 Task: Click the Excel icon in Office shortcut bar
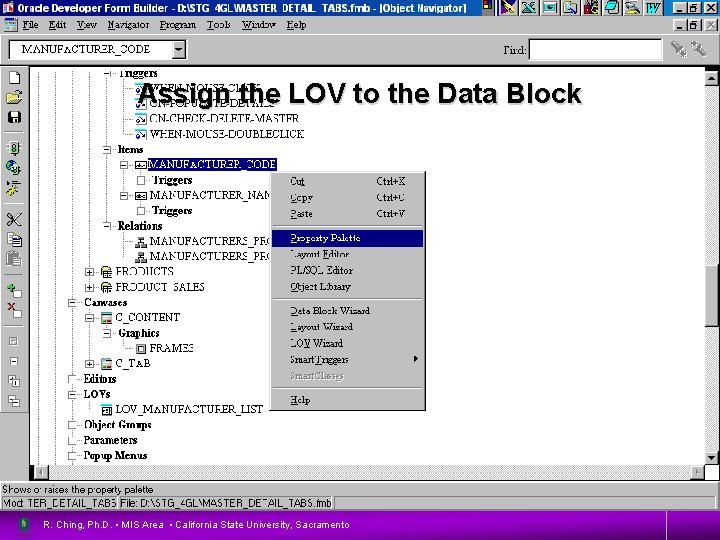pos(529,8)
